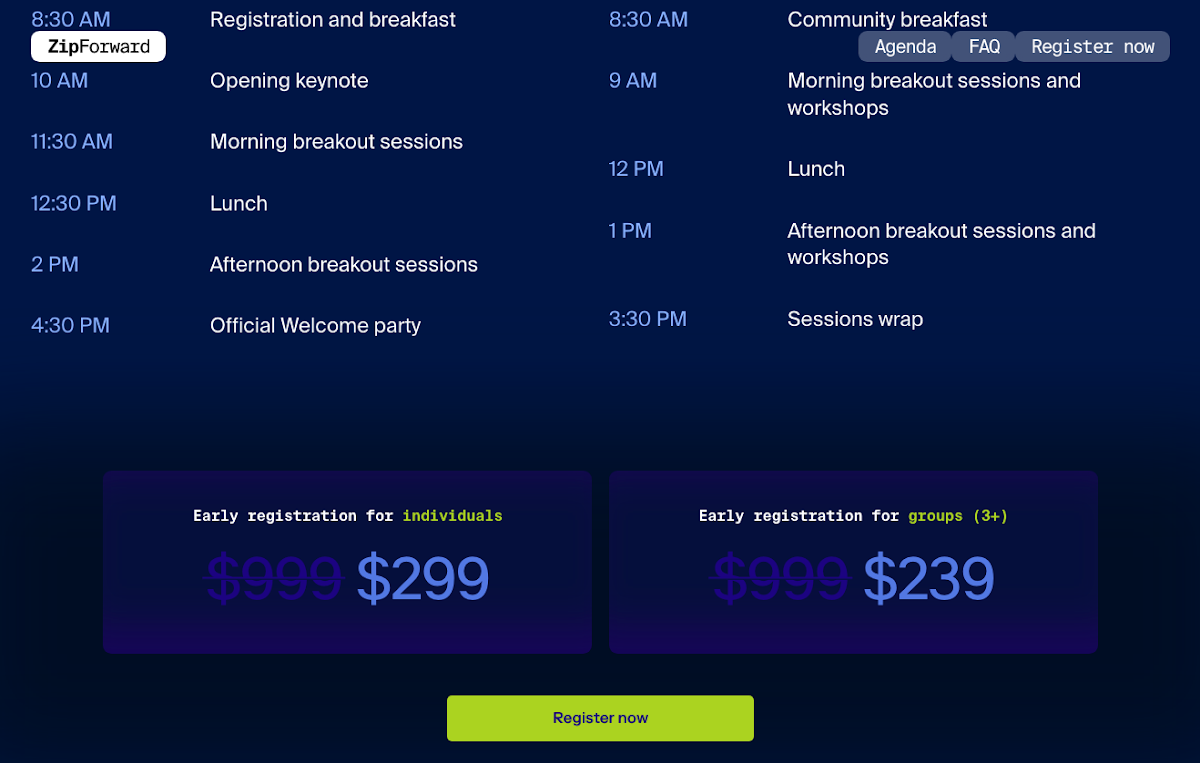Image resolution: width=1200 pixels, height=763 pixels.
Task: Click Register now in top navigation
Action: [1093, 47]
